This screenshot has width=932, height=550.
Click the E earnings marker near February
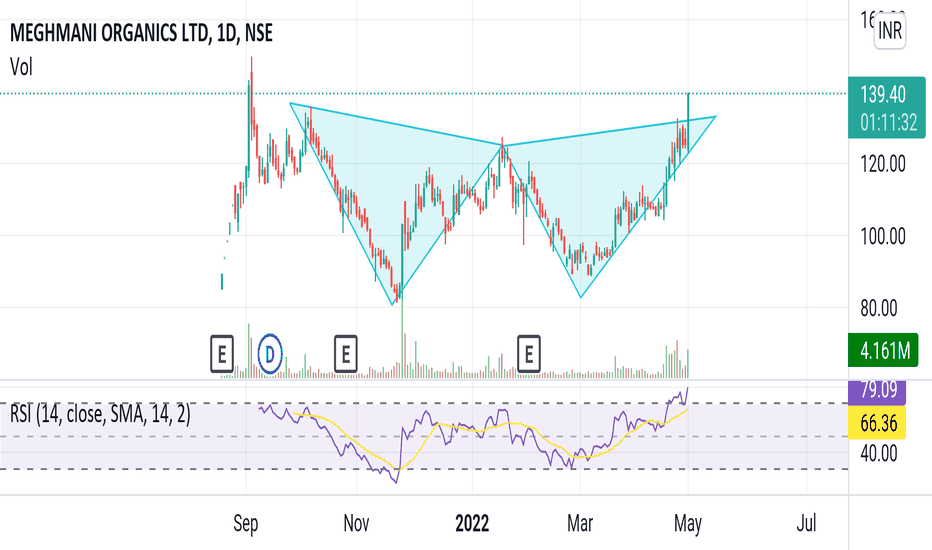click(528, 354)
